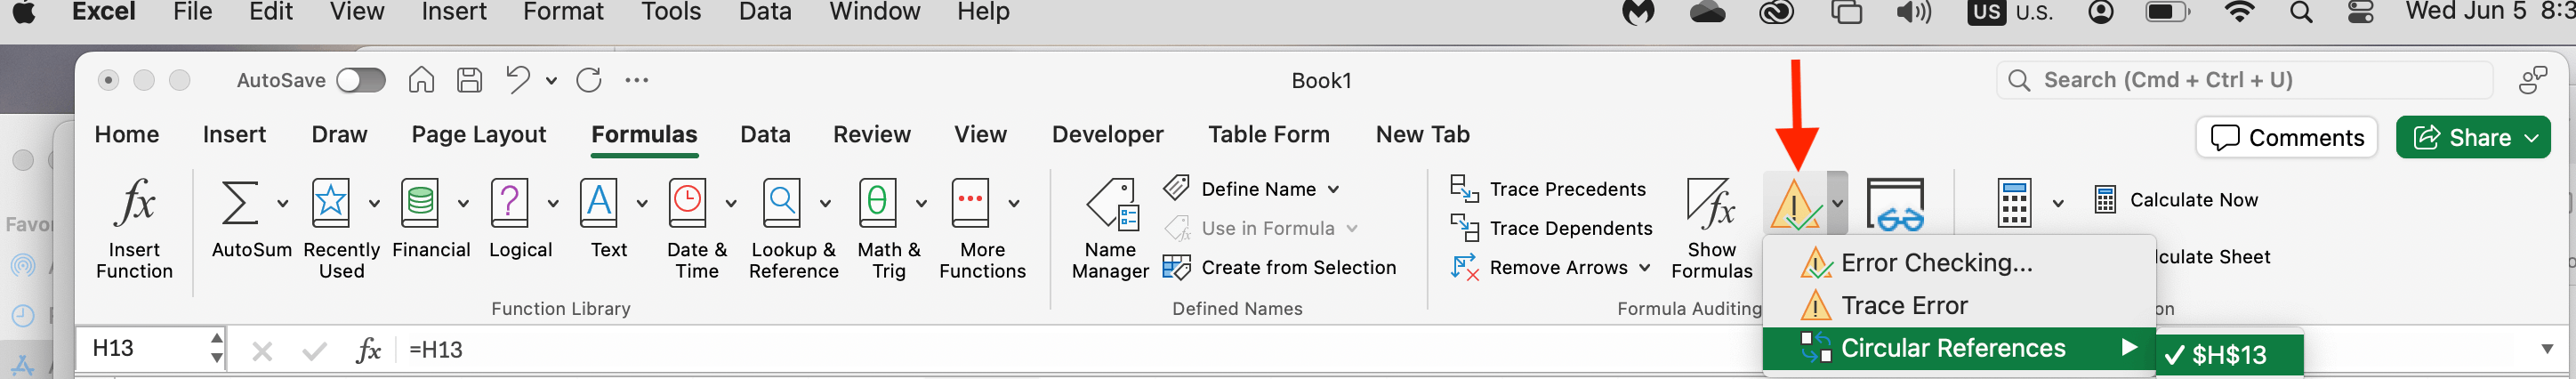Open the Financial functions library
The image size is (2576, 379).
point(420,204)
